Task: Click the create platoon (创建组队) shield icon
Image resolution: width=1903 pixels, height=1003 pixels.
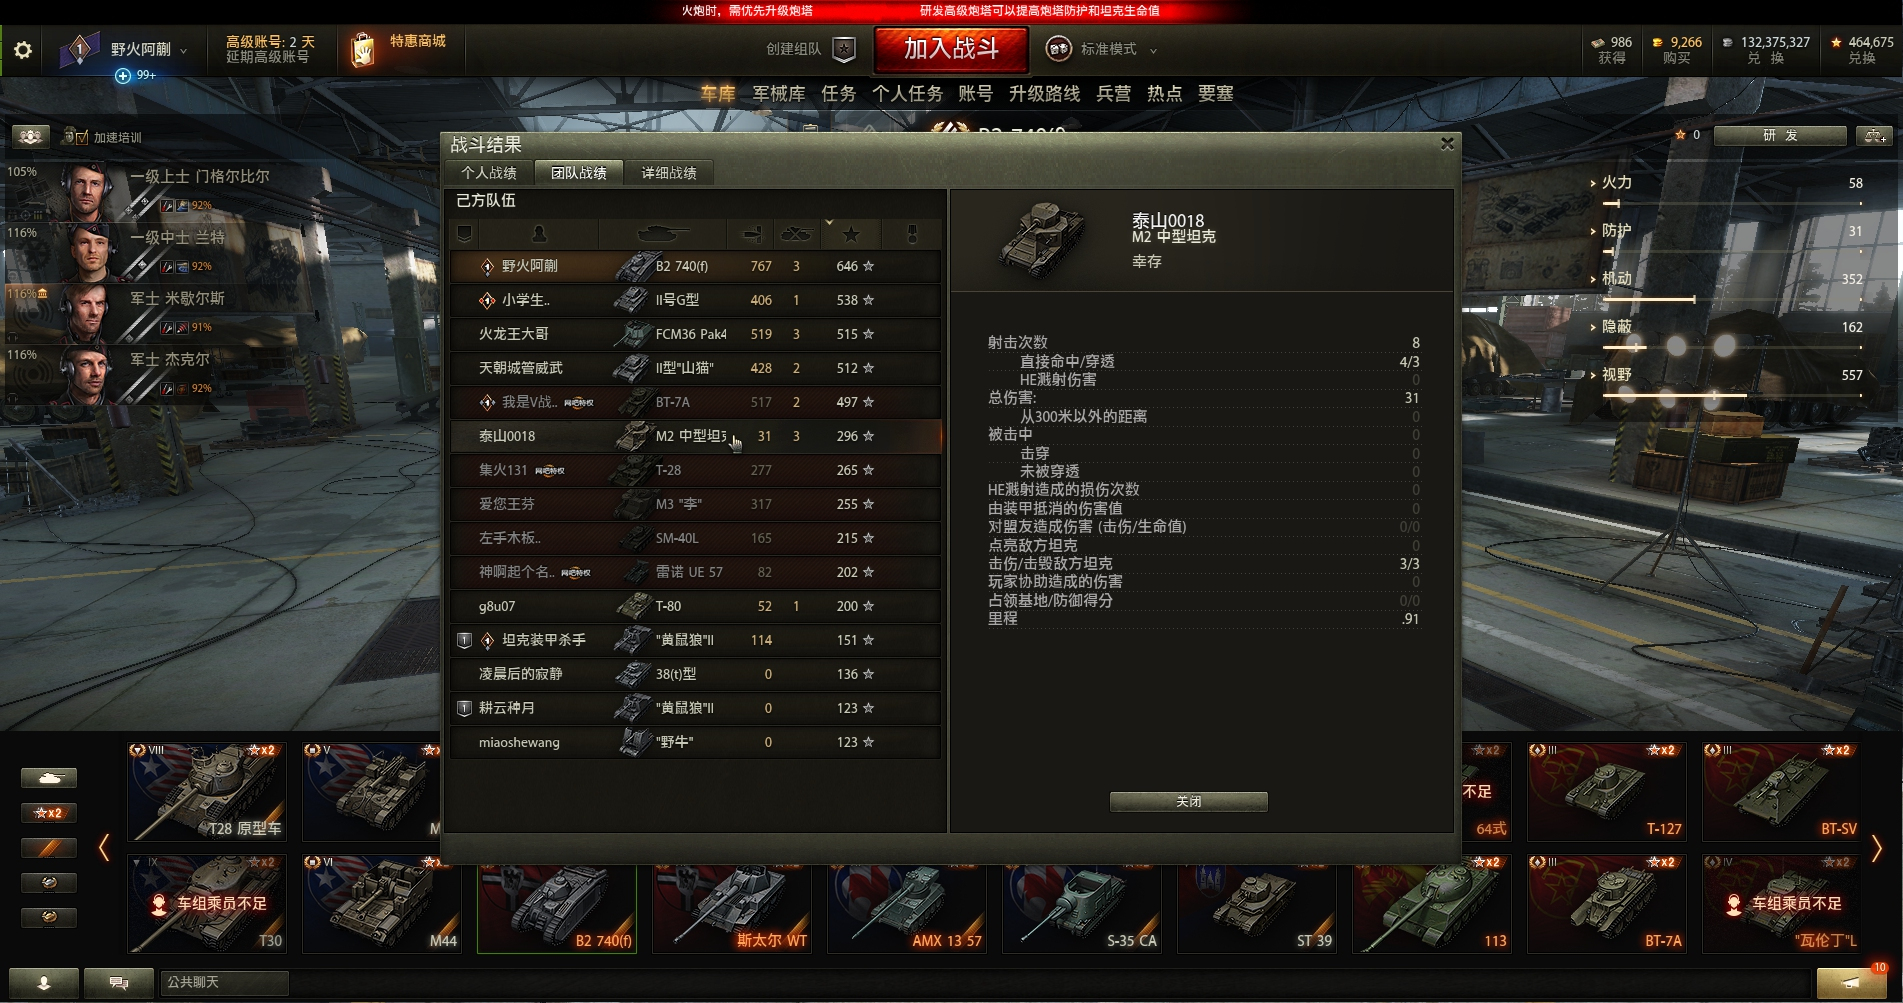Action: [845, 49]
